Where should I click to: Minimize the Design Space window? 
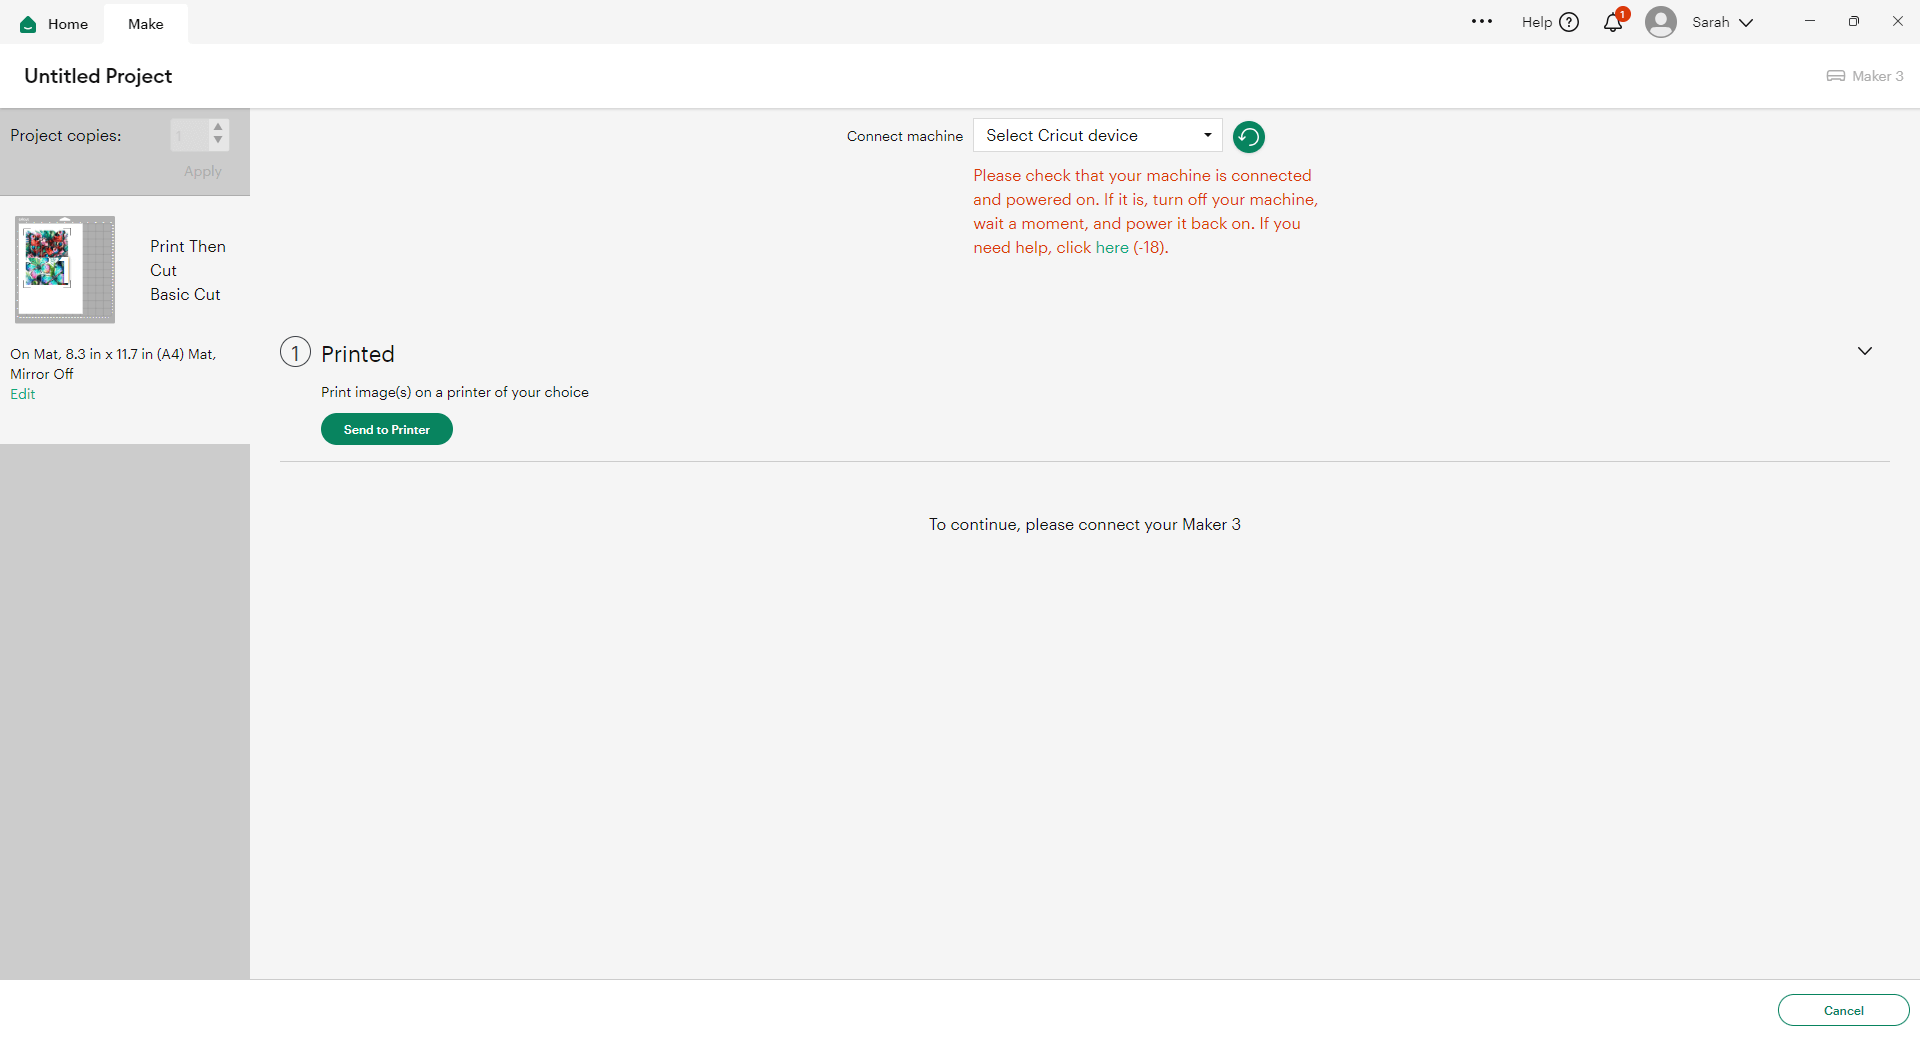click(1810, 21)
